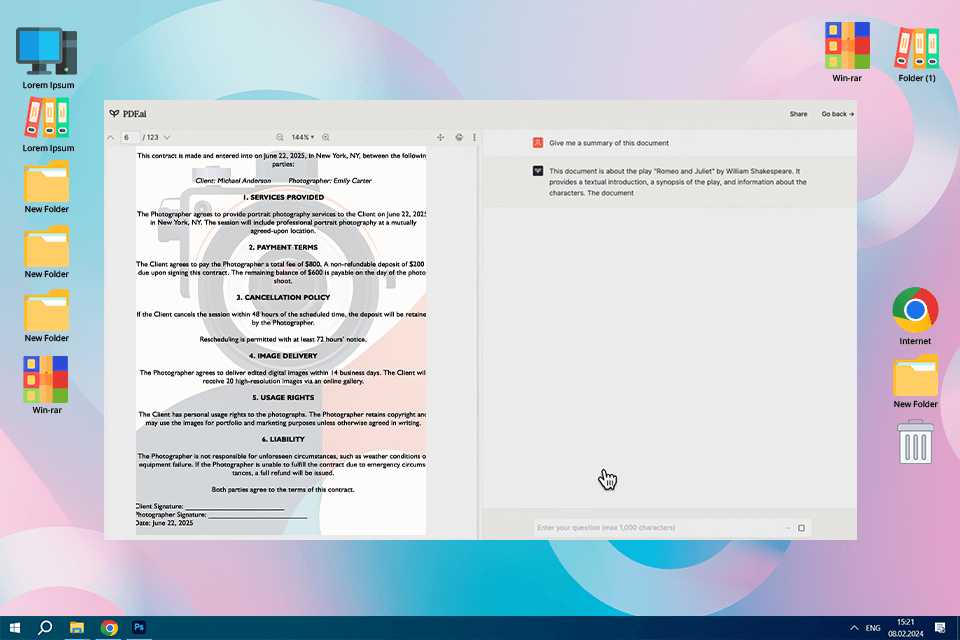Open the Win-rar icon beside Folder (1)
Viewport: 960px width, 640px height.
point(847,52)
